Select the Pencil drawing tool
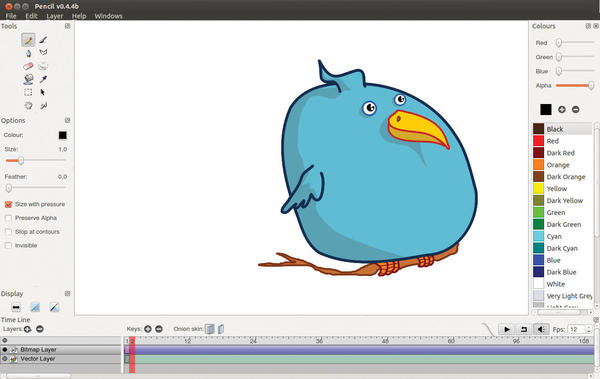600x379 pixels. [x=28, y=40]
